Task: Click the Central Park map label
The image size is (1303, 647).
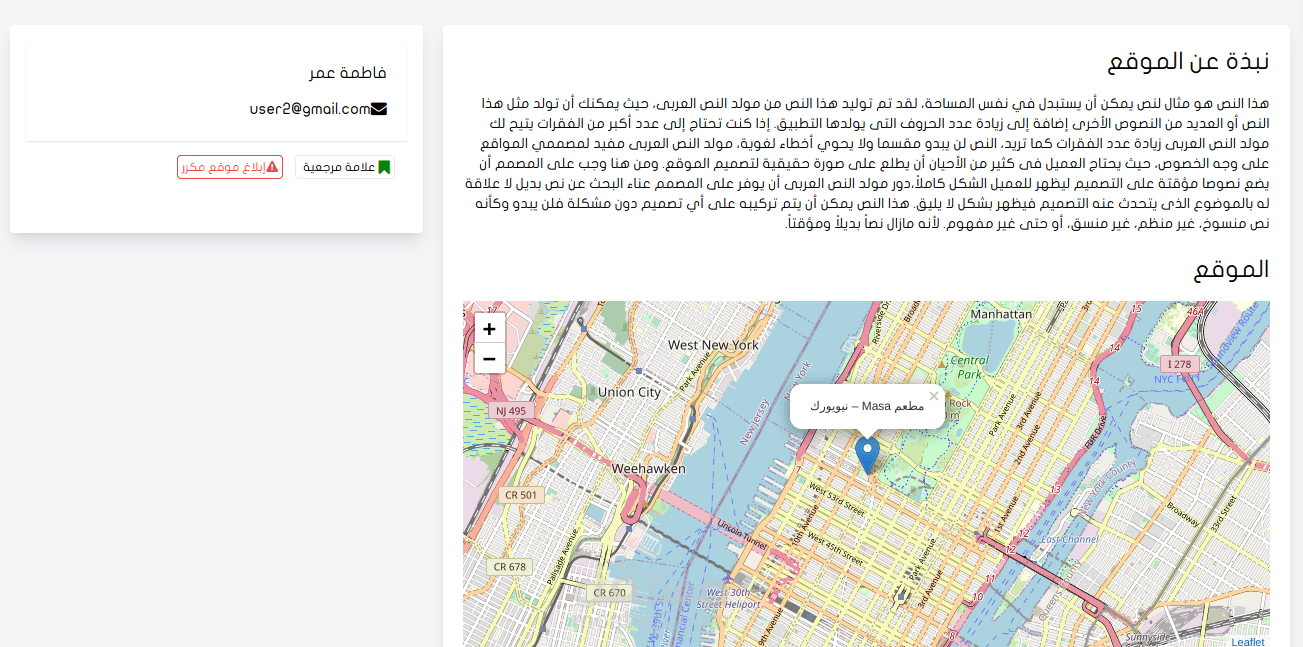Action: click(969, 368)
